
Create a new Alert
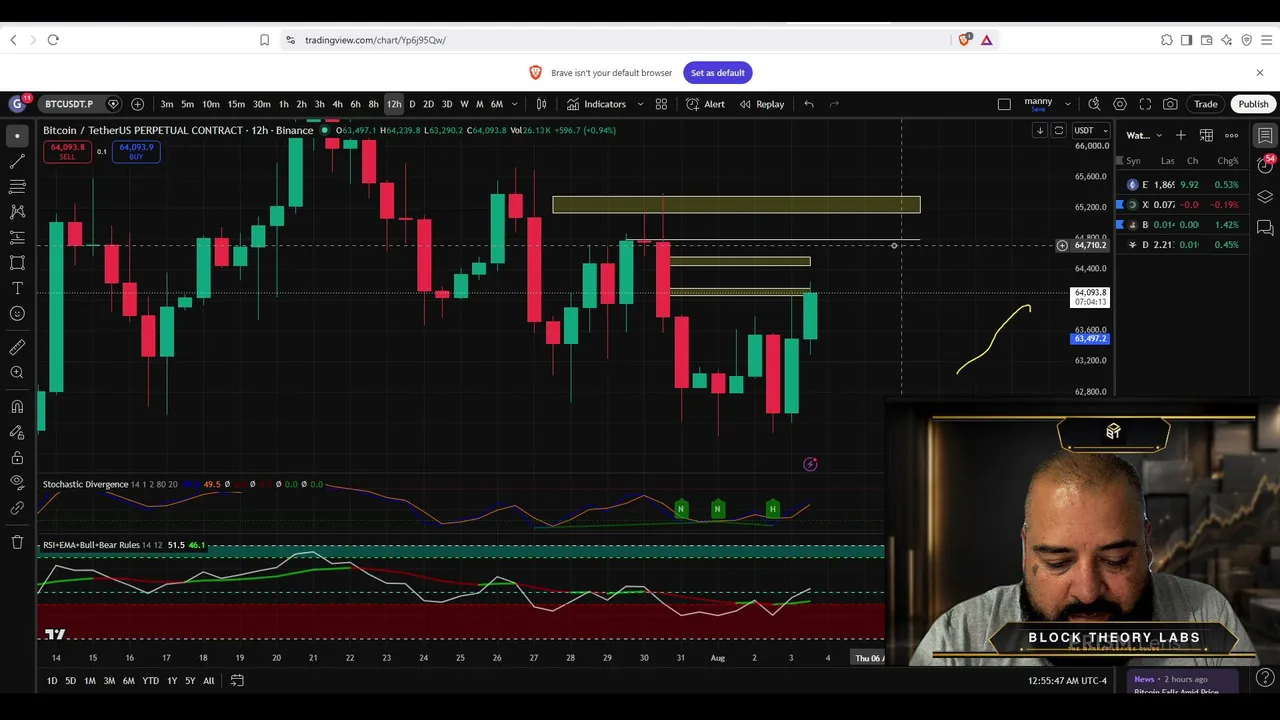point(705,104)
